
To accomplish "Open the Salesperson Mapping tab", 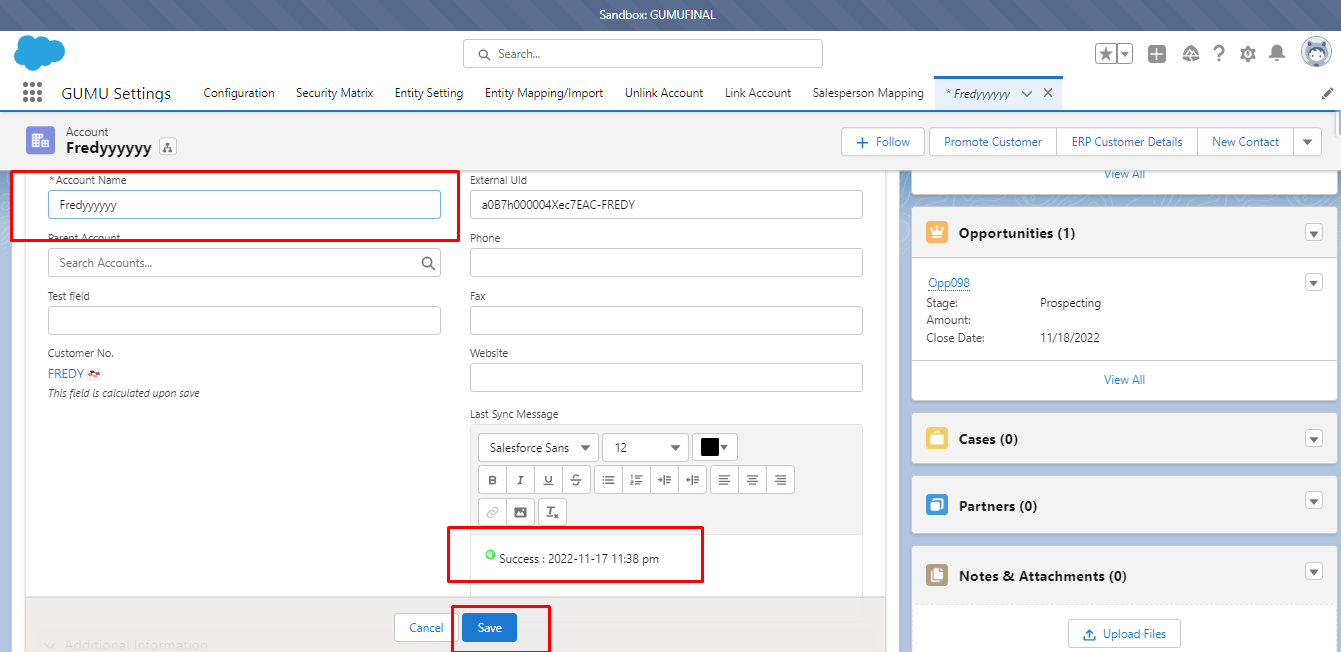I will (x=868, y=93).
